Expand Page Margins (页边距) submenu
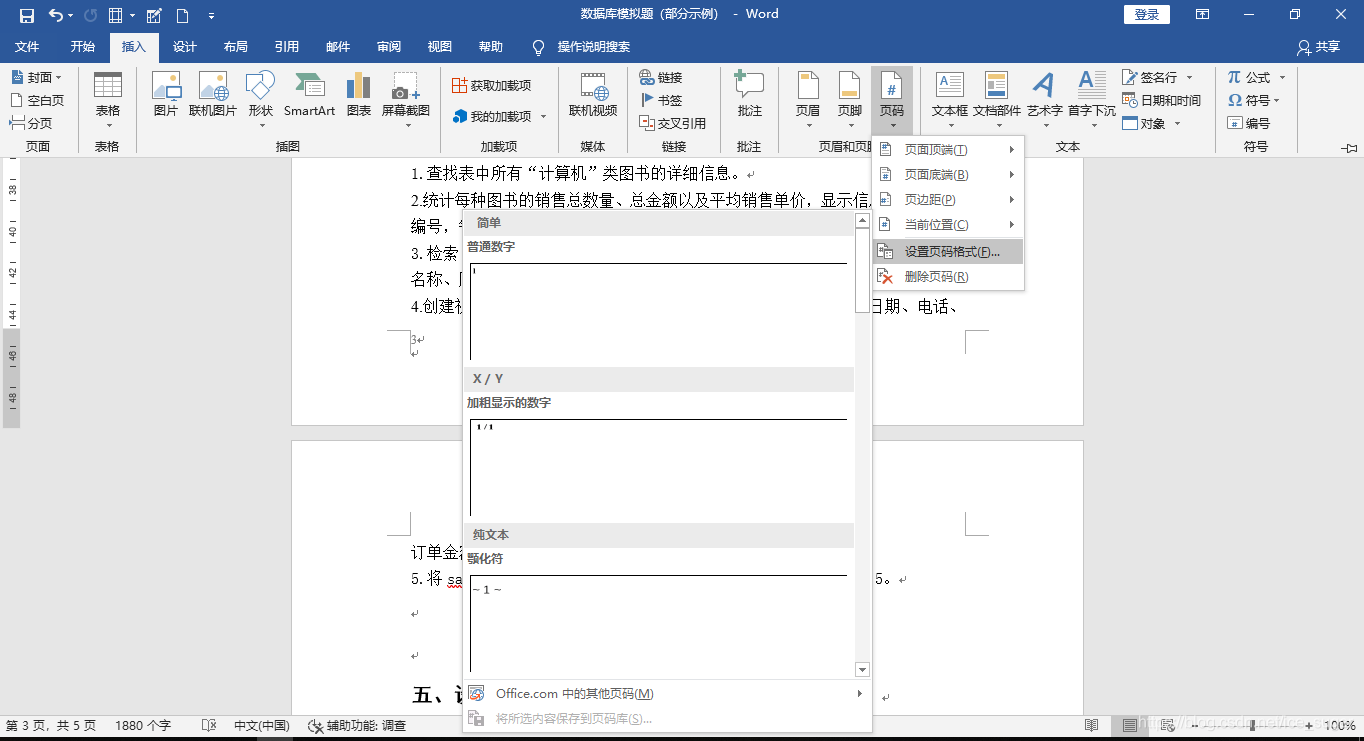Screen dimensions: 1364x741 click(948, 200)
